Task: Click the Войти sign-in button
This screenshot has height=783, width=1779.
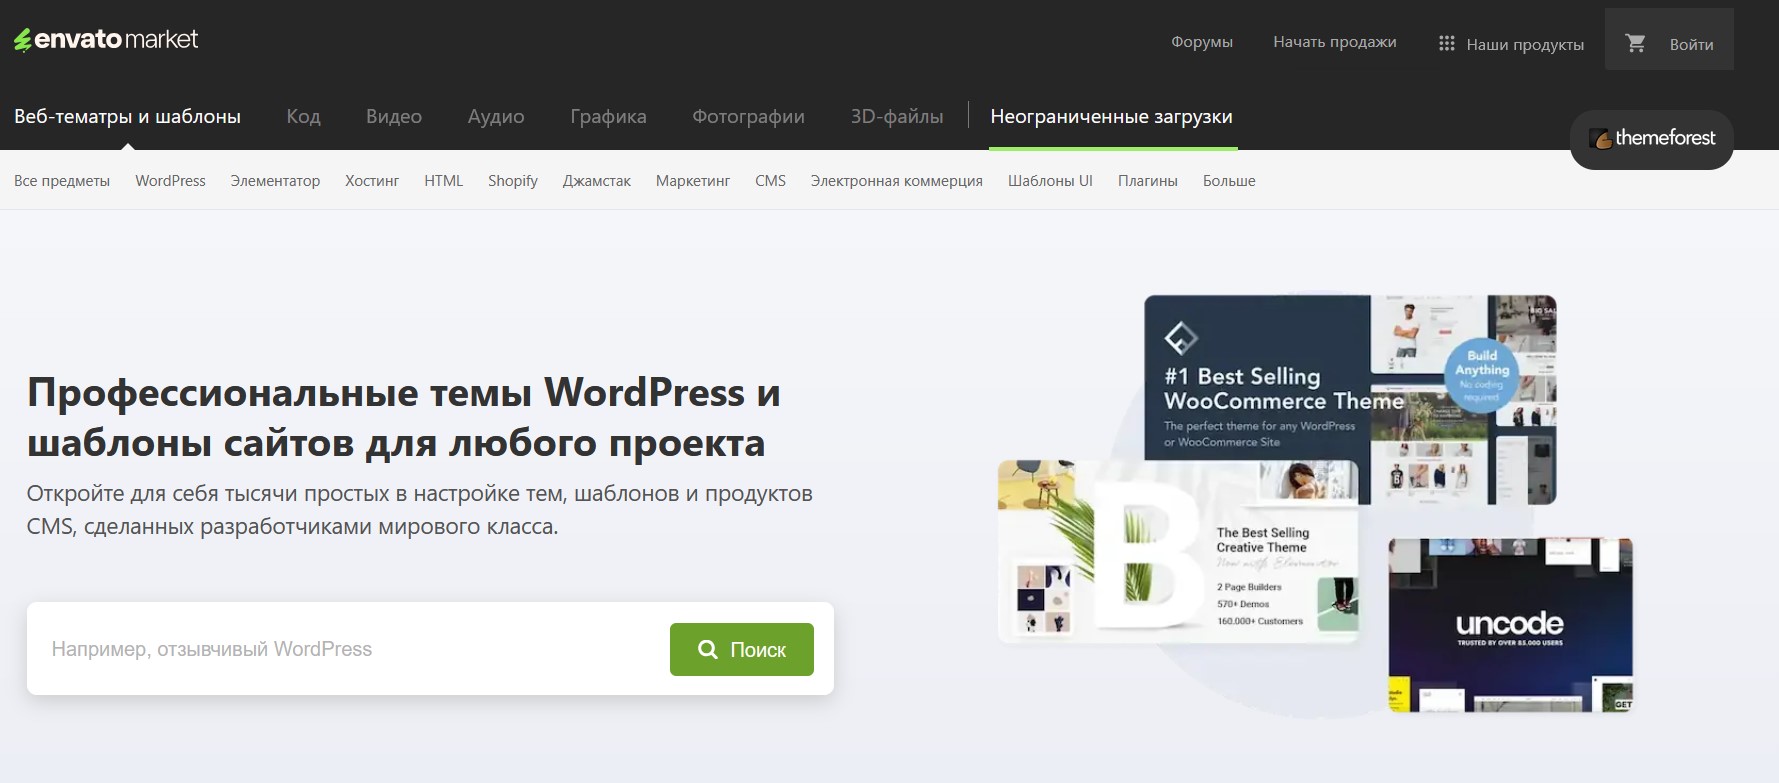Action: pos(1691,44)
